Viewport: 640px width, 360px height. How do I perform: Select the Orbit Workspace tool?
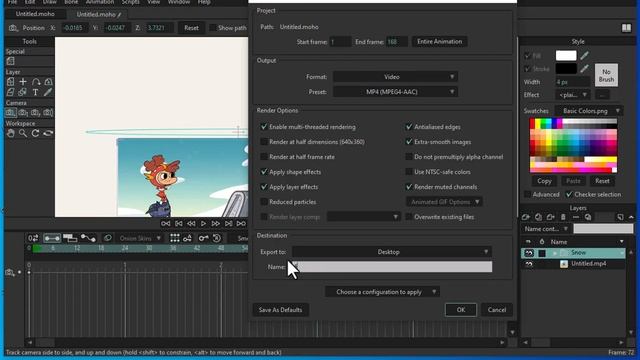(48, 133)
